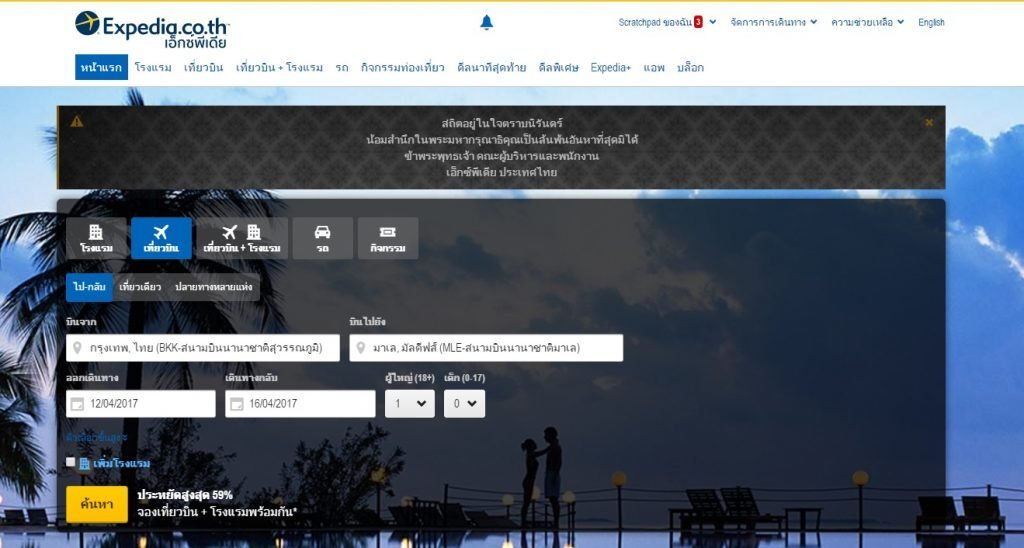
Task: Select the hotel (โรงแรม) search icon tab
Action: point(97,238)
